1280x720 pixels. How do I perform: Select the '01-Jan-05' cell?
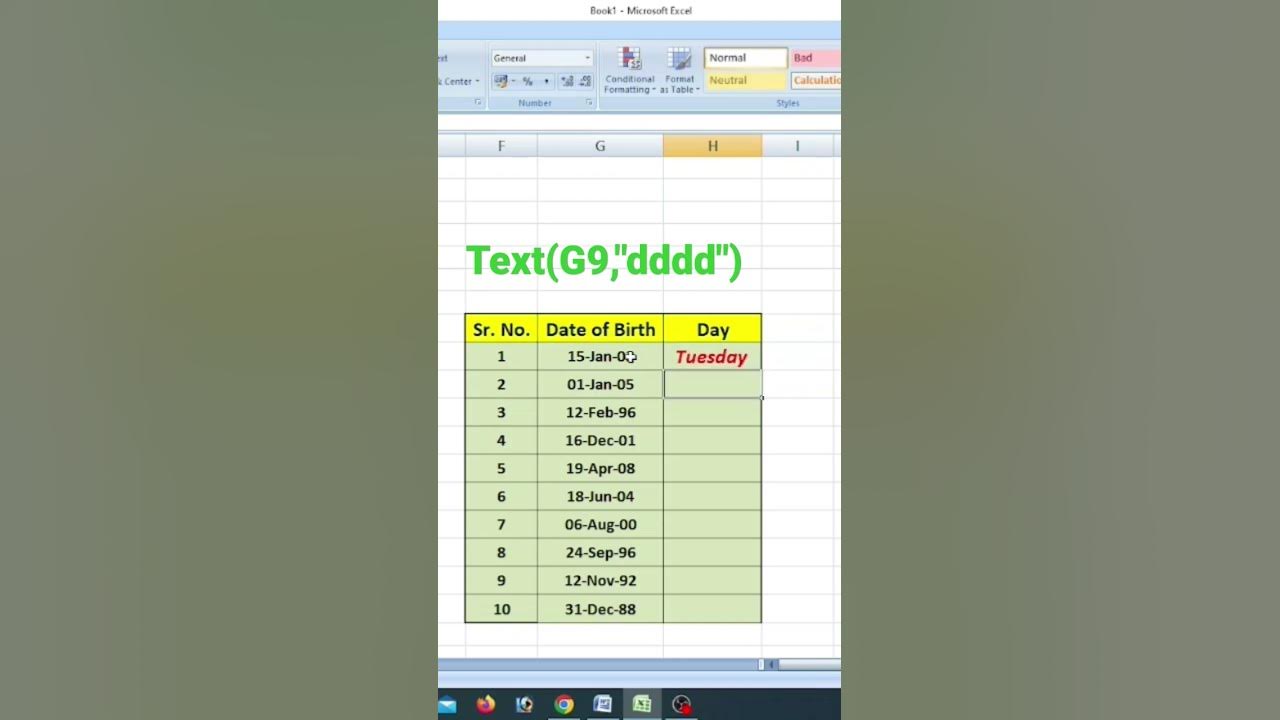(x=600, y=385)
